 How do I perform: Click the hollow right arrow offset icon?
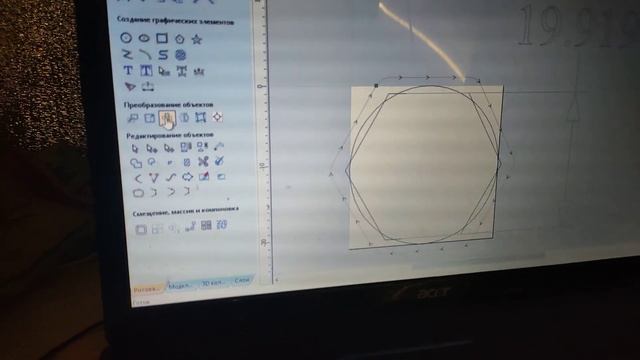[x=187, y=177]
